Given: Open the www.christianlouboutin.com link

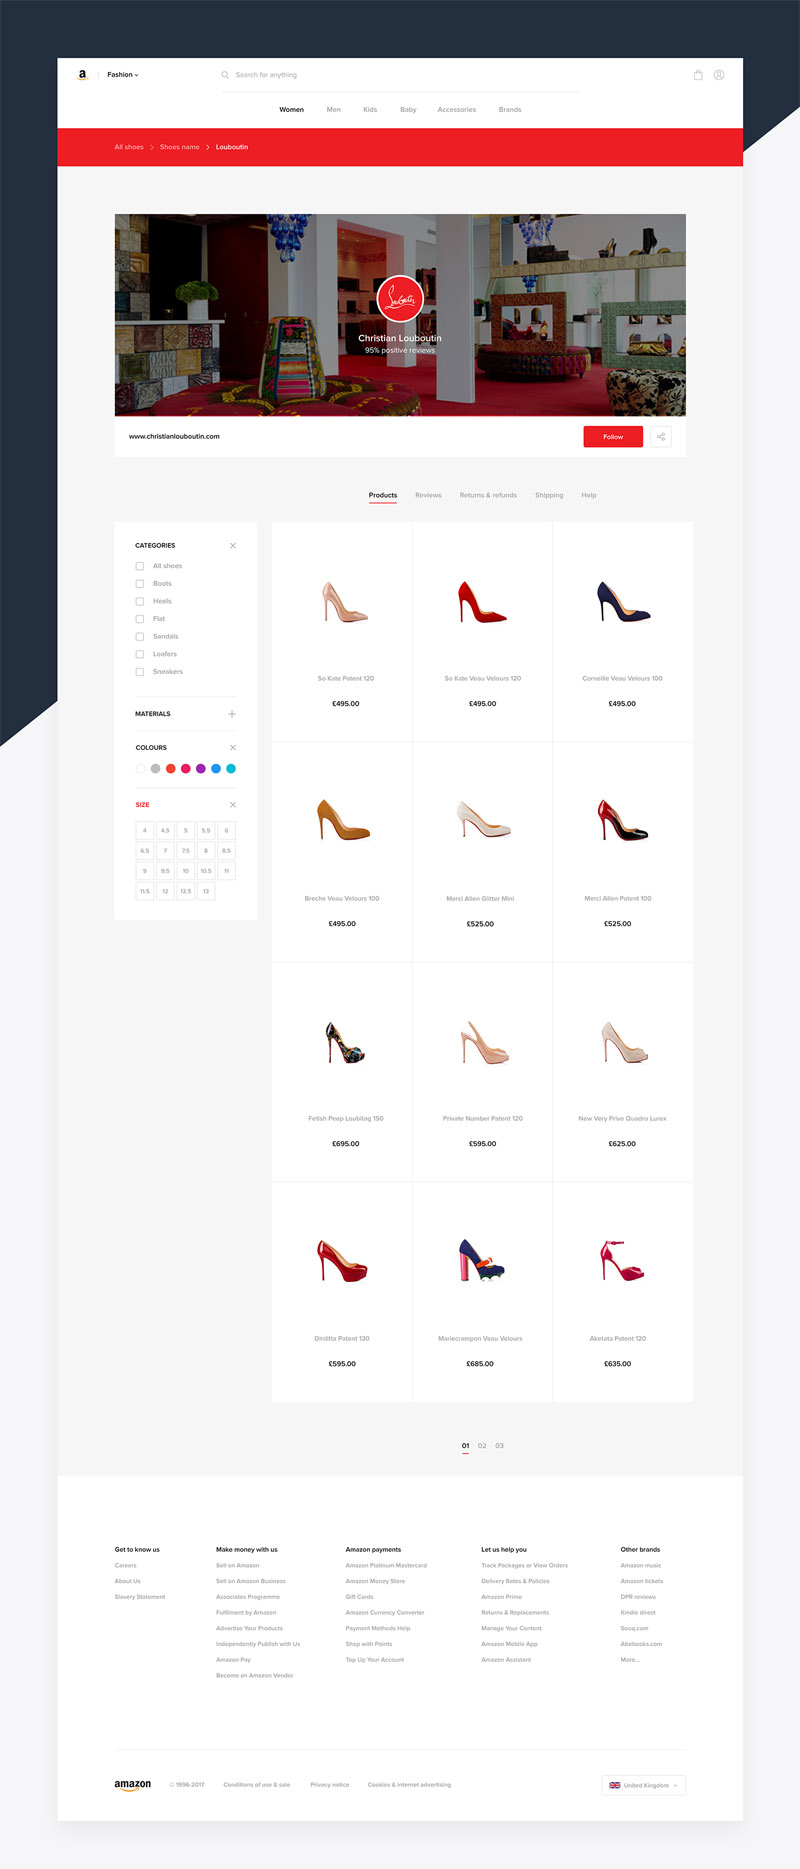Looking at the screenshot, I should pyautogui.click(x=174, y=437).
